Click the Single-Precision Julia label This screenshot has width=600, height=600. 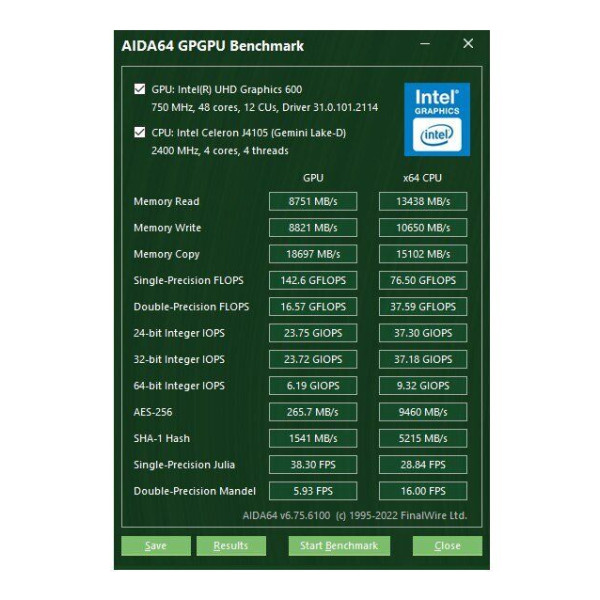(184, 465)
